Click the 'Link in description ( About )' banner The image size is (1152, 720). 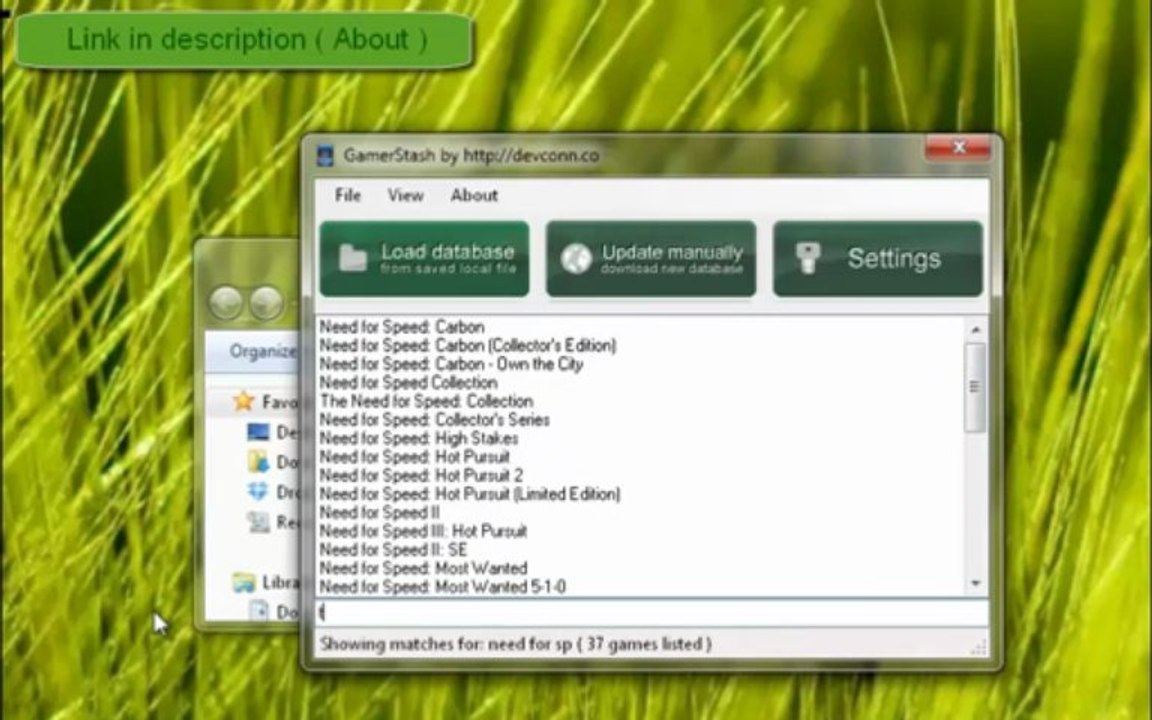[x=244, y=40]
